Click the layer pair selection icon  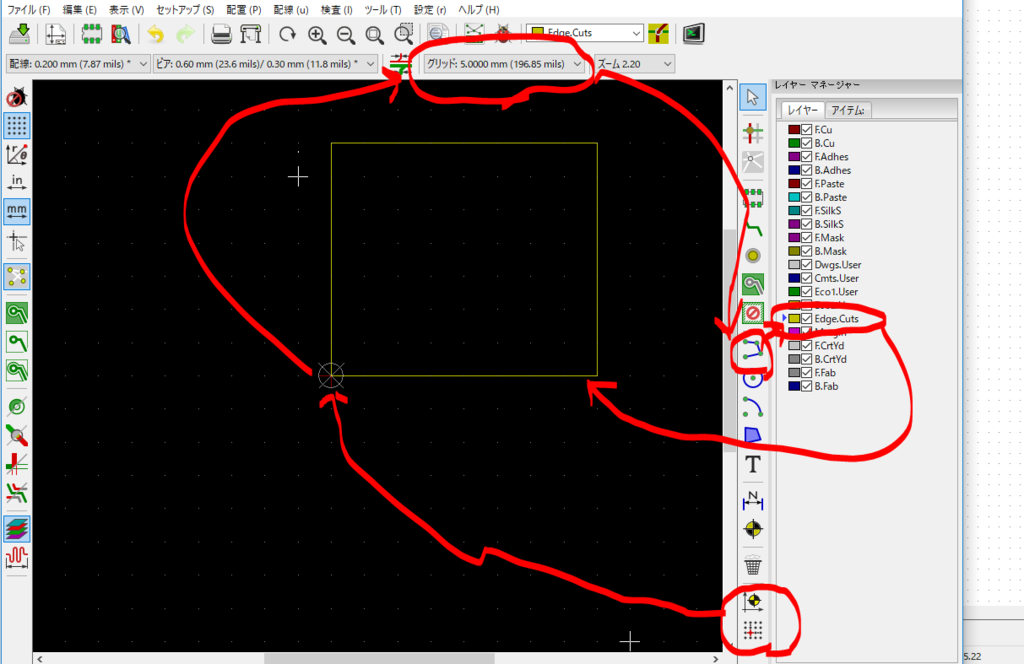coord(659,33)
